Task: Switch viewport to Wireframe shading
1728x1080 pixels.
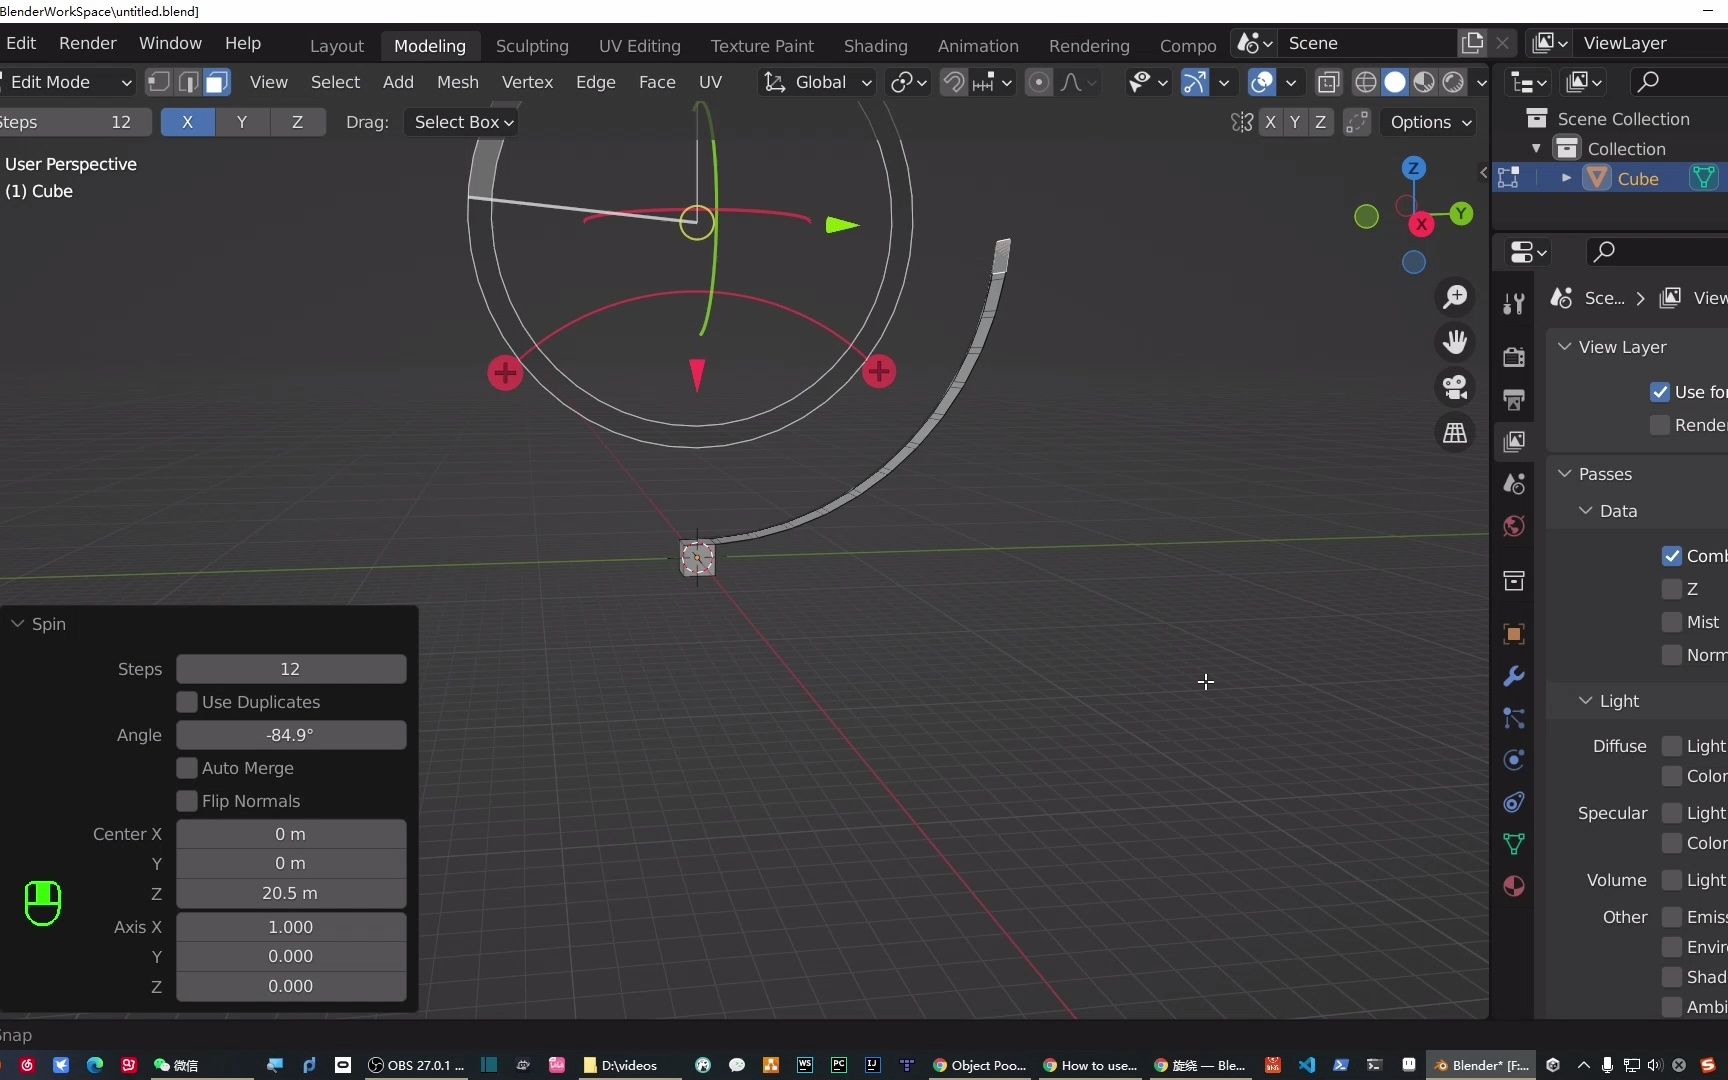Action: [1365, 82]
